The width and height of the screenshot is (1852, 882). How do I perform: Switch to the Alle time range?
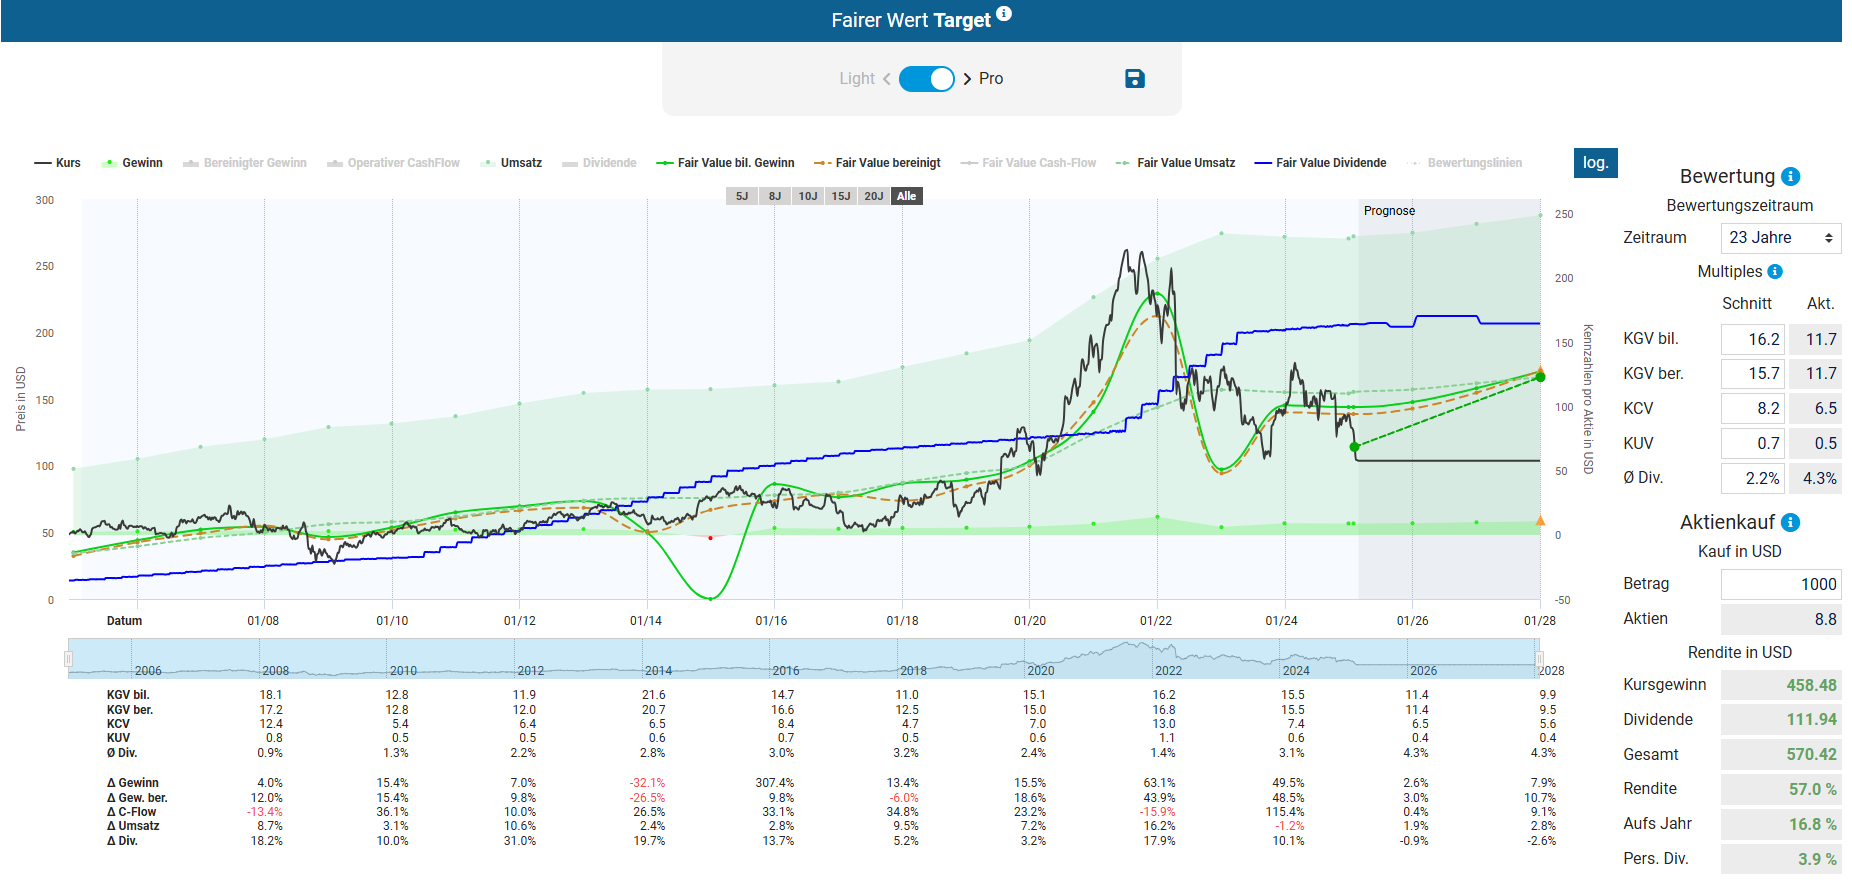click(x=906, y=196)
